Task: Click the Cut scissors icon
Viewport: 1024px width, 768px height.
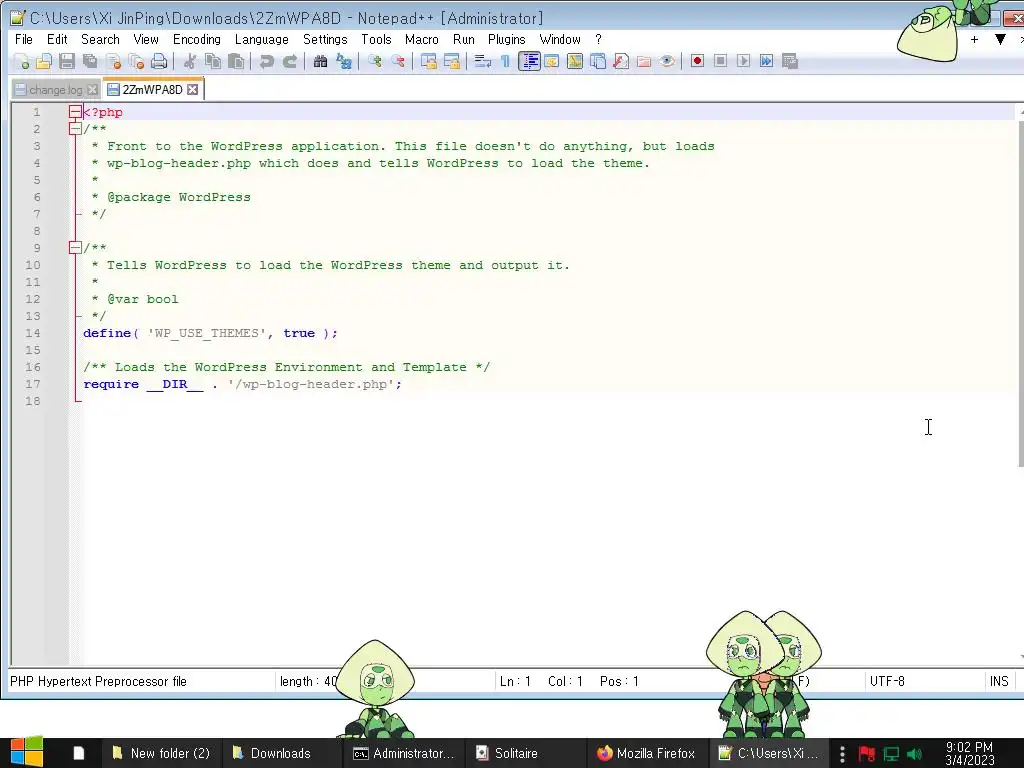Action: click(190, 61)
